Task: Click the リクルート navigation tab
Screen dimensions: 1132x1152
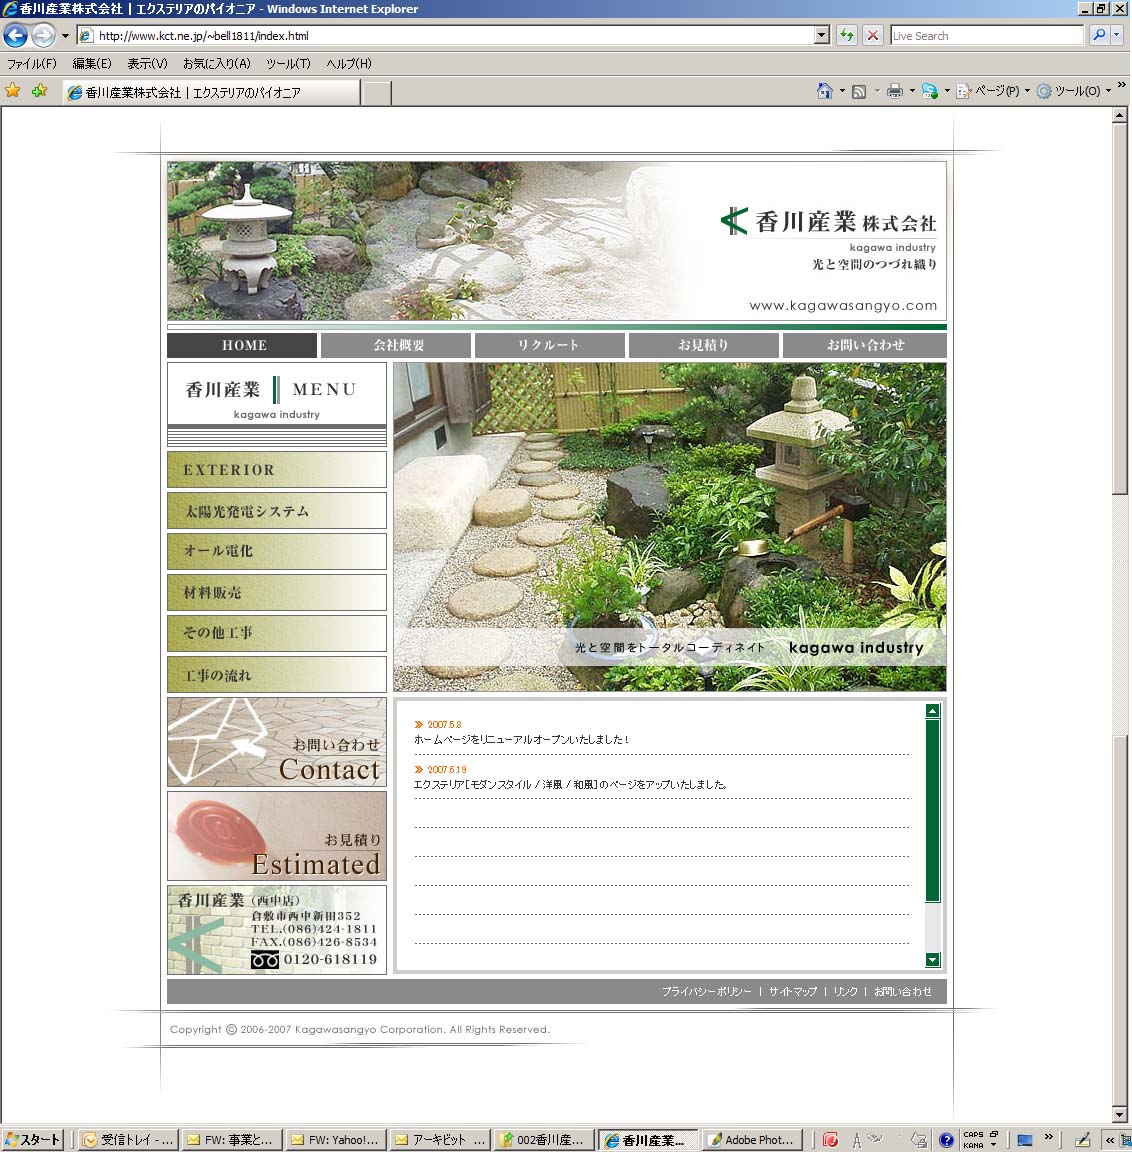Action: coord(549,345)
